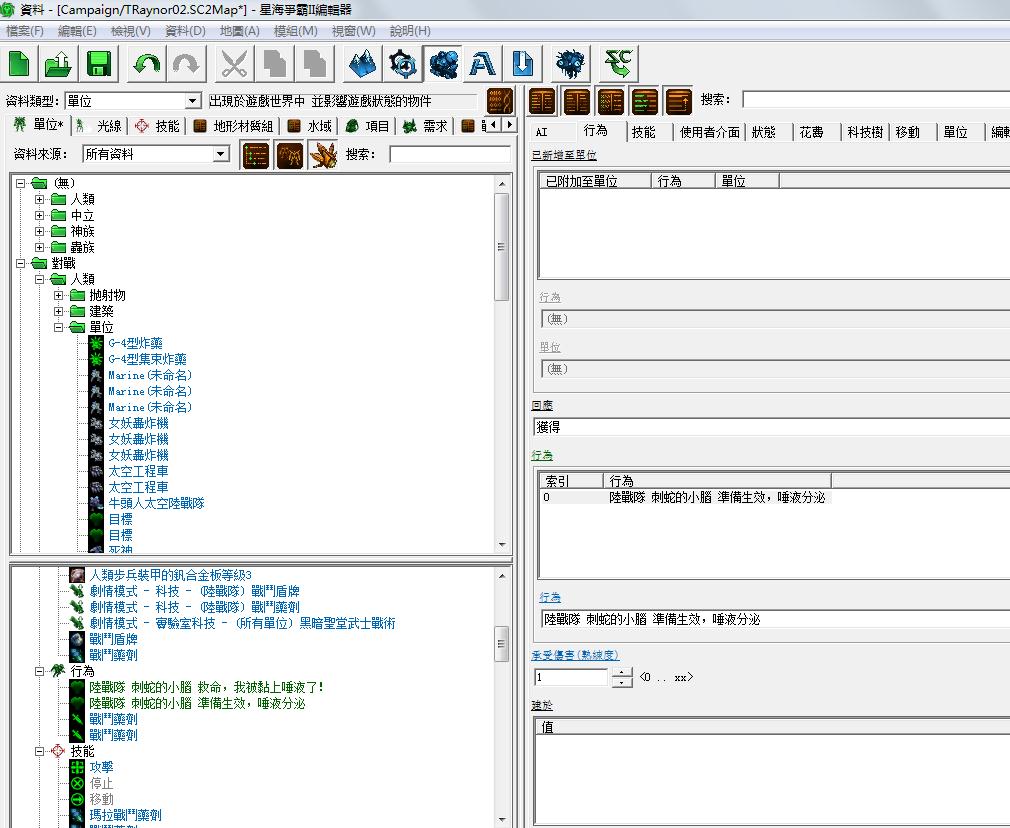Open the 資料來源 dropdown

[221, 155]
